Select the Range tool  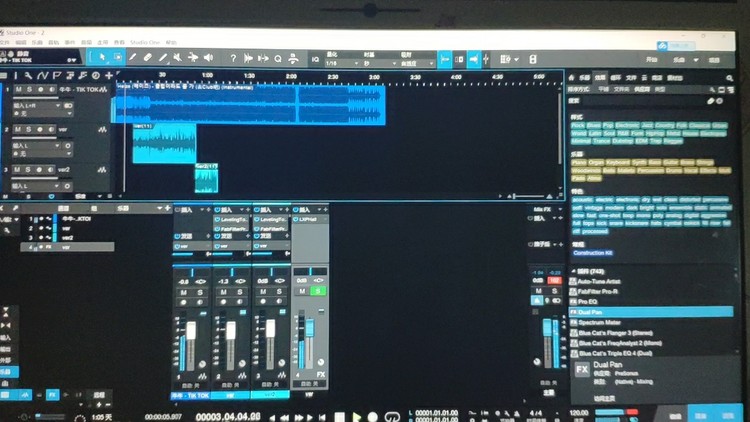[x=117, y=58]
